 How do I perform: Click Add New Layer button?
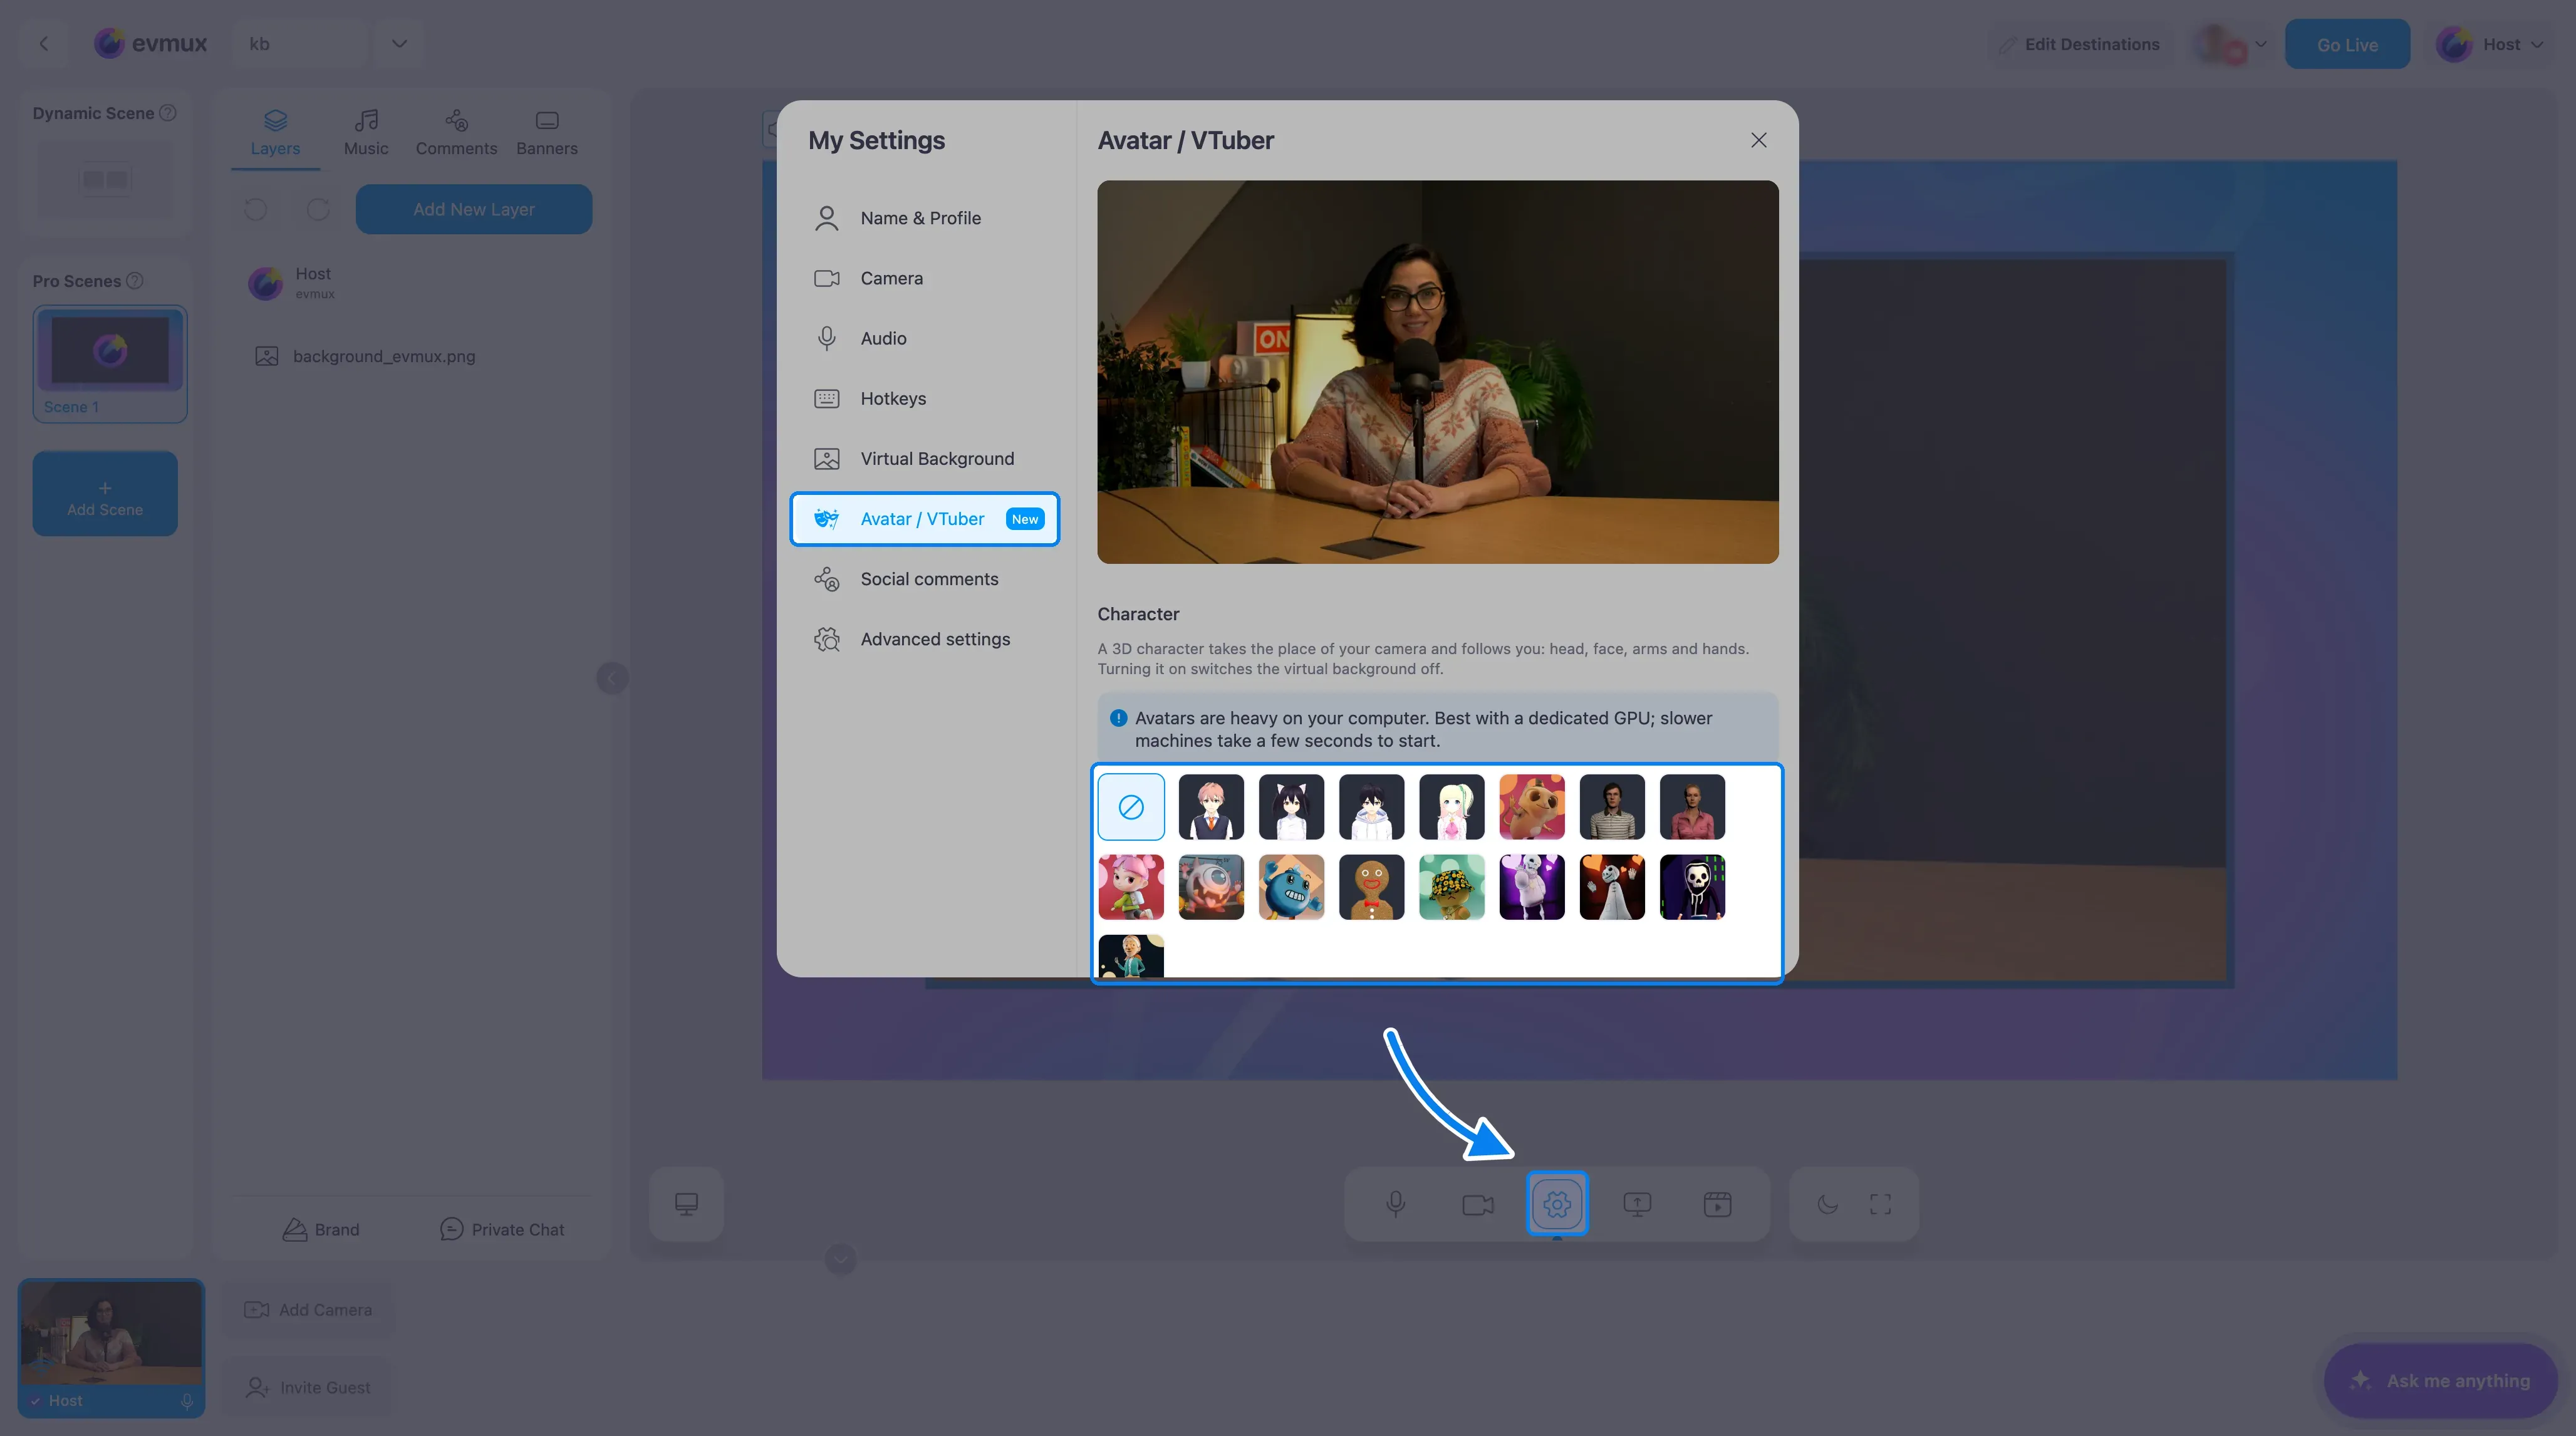[x=474, y=209]
